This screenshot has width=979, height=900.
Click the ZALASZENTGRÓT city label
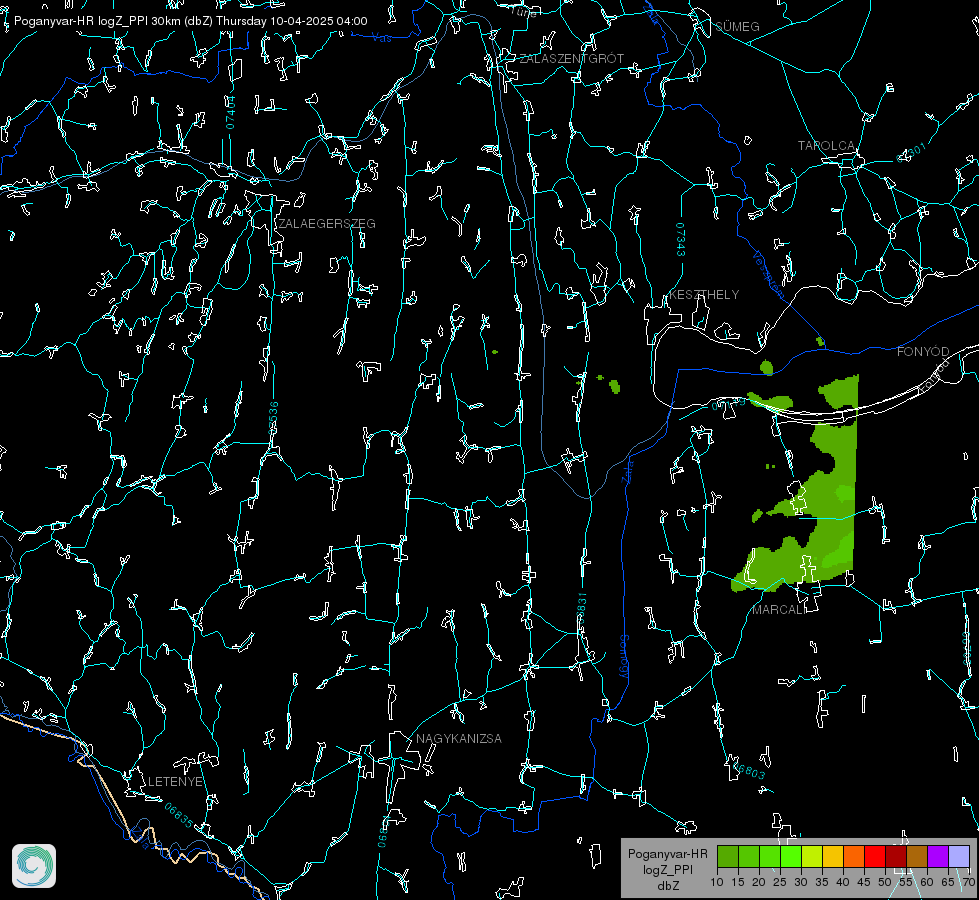tap(571, 59)
